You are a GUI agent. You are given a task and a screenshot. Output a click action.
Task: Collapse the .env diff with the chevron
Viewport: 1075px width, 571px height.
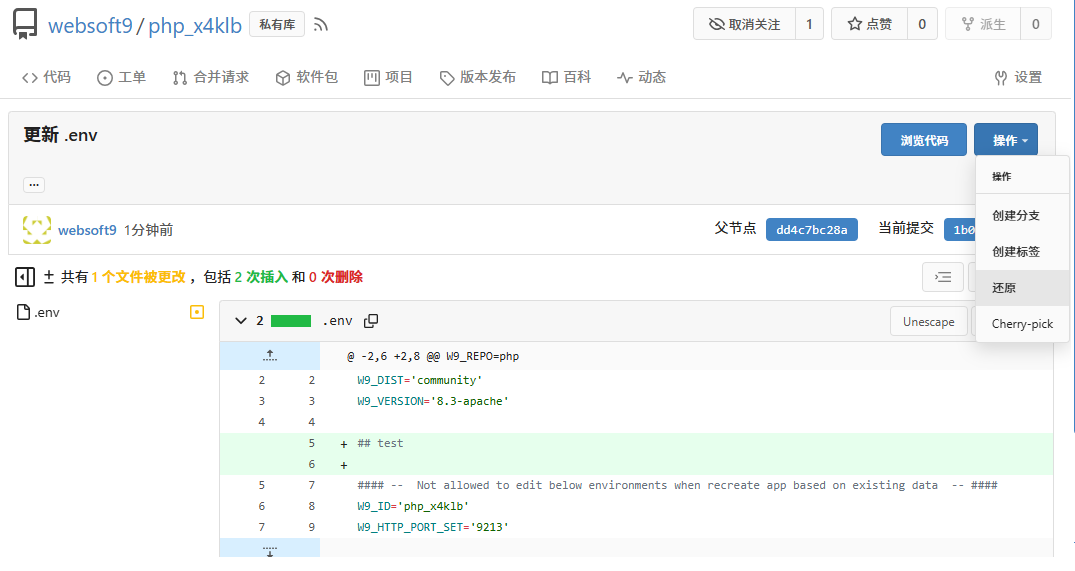pyautogui.click(x=240, y=321)
